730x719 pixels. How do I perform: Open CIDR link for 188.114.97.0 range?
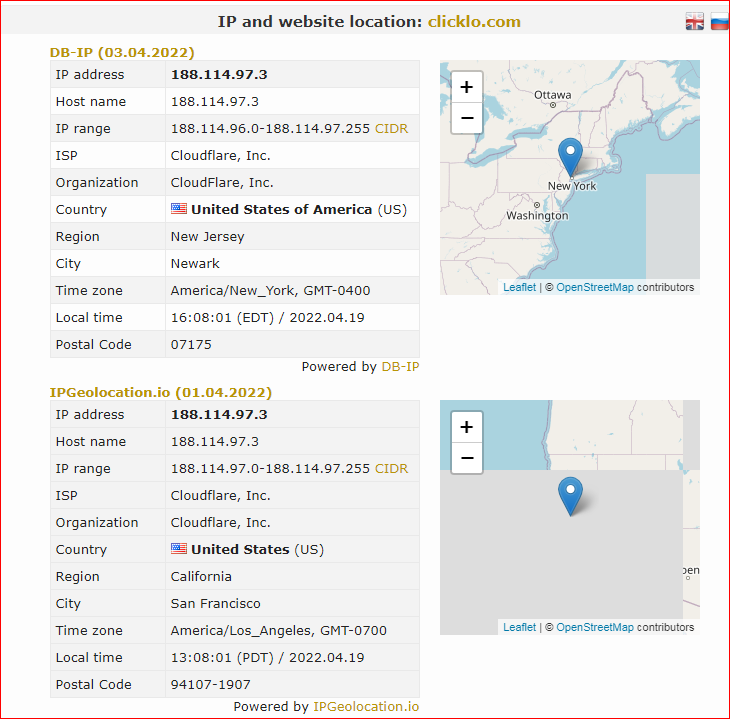point(392,468)
